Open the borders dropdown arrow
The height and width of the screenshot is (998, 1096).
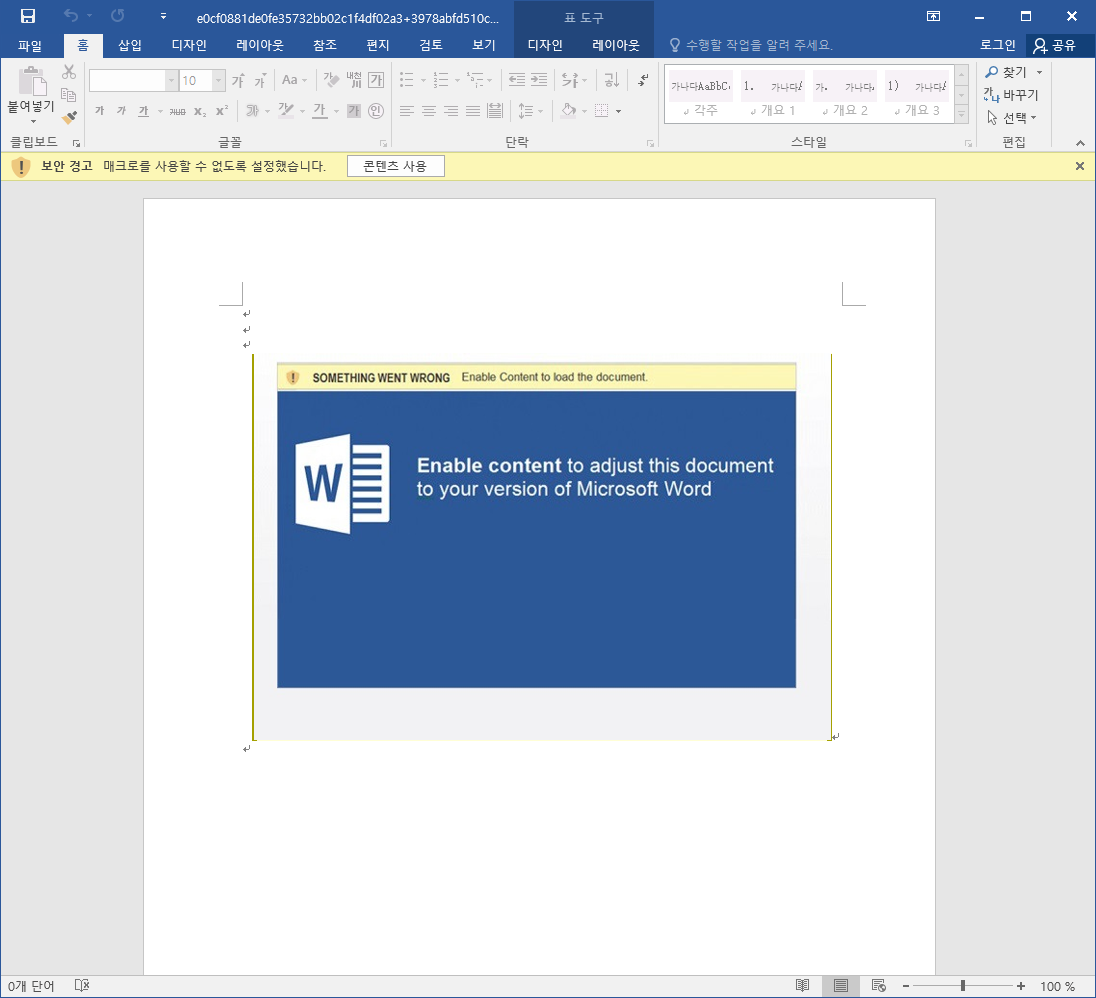619,111
